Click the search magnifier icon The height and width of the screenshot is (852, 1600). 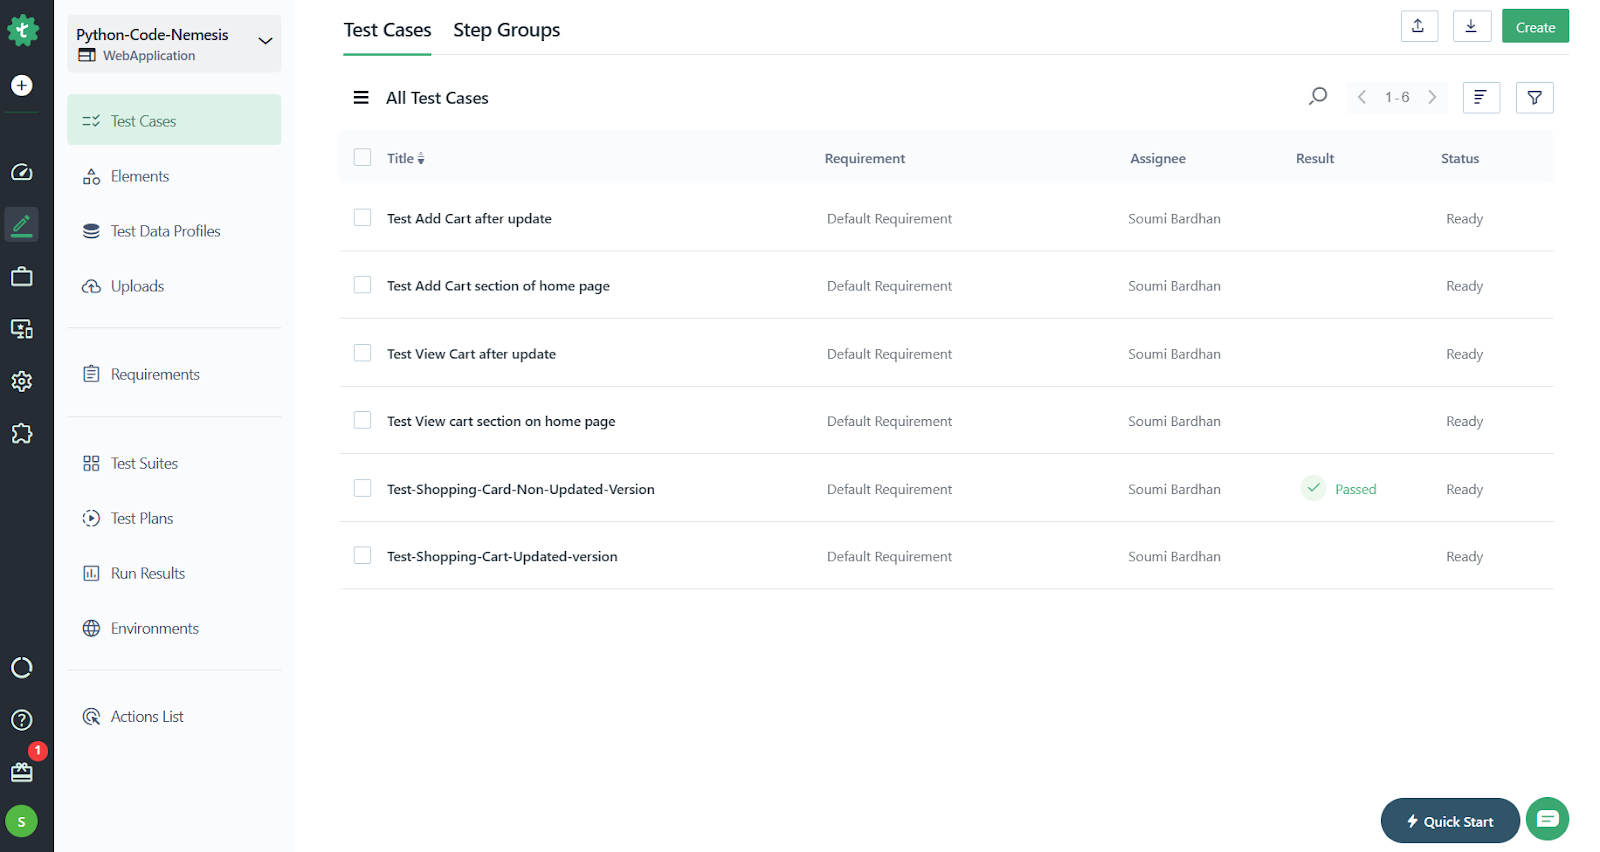(1318, 96)
